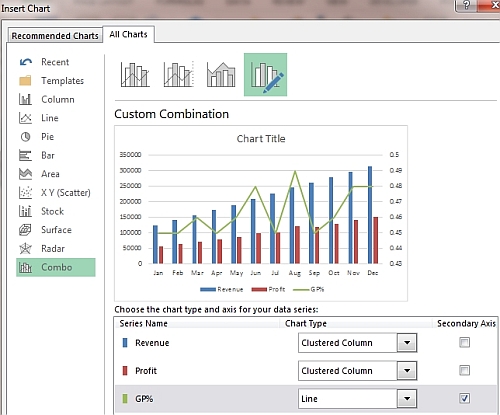Open Revenue chart type dropdown arrow
Image resolution: width=500 pixels, height=415 pixels.
407,343
